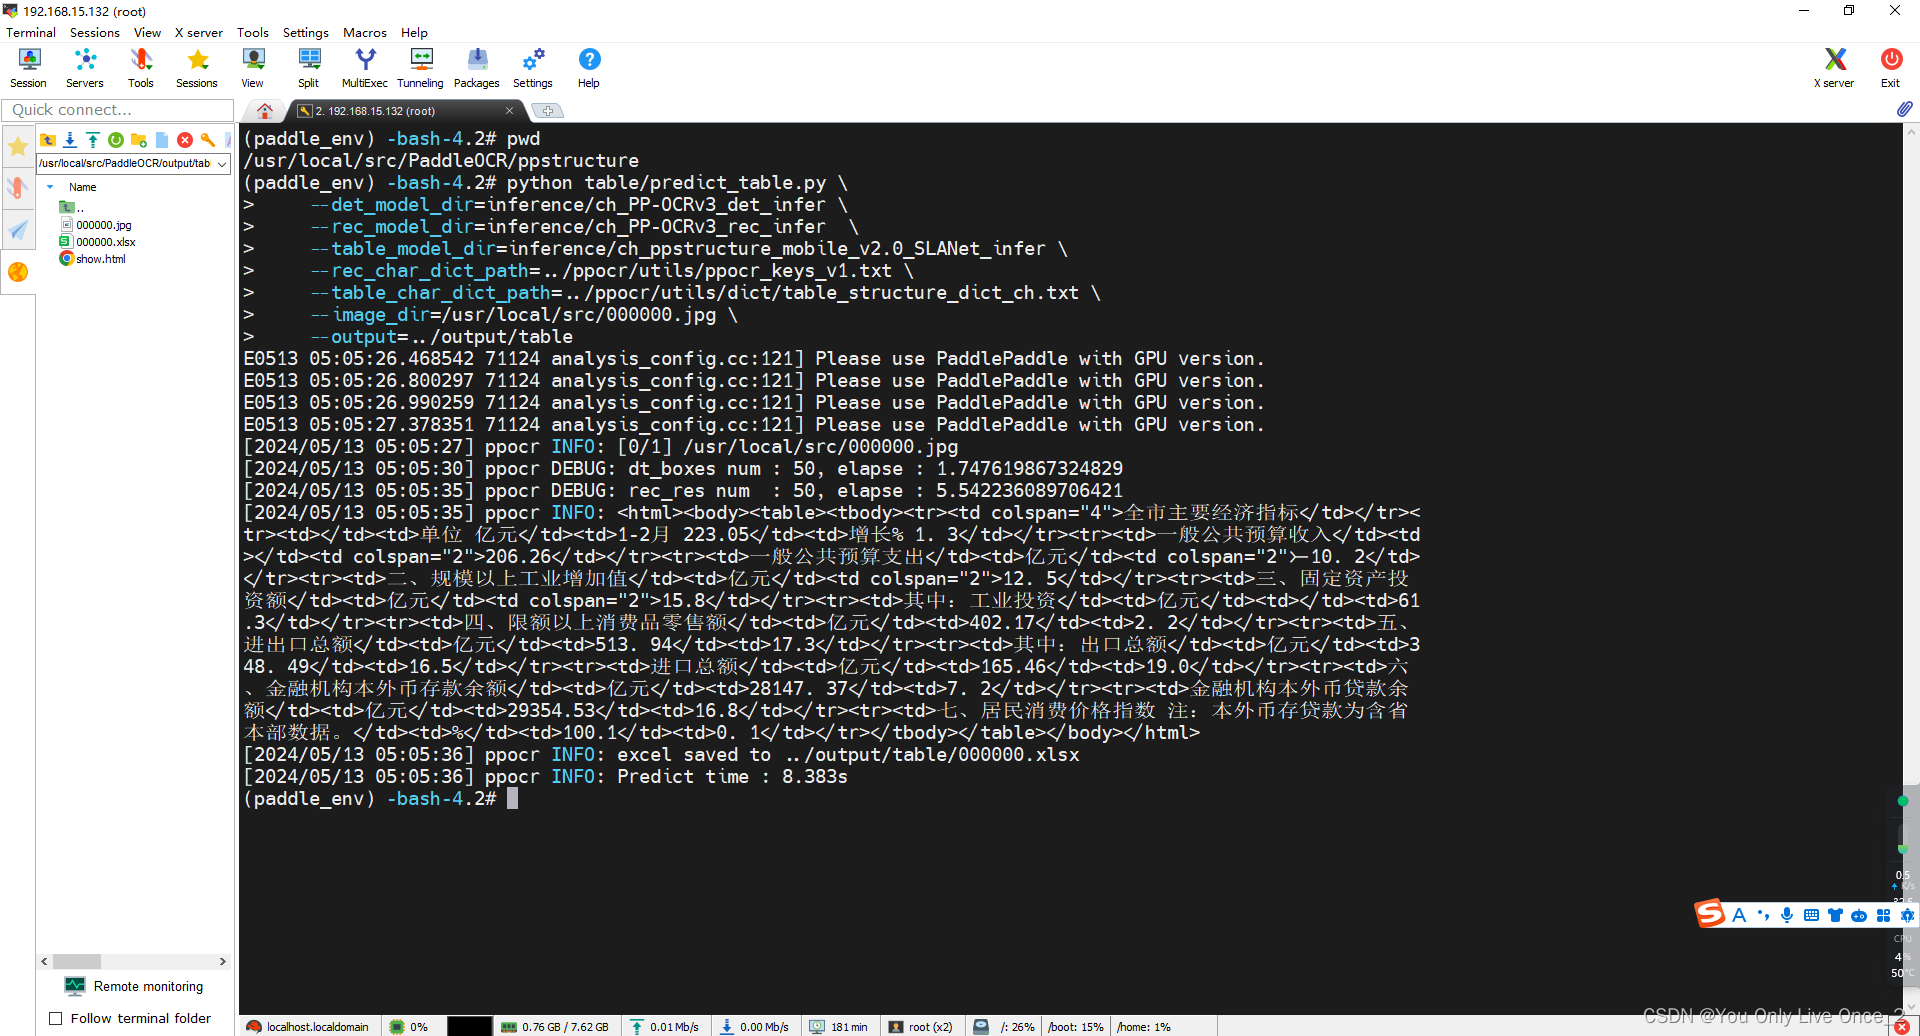Click the key icon in SFTP toolbar
This screenshot has width=1920, height=1036.
tap(208, 140)
